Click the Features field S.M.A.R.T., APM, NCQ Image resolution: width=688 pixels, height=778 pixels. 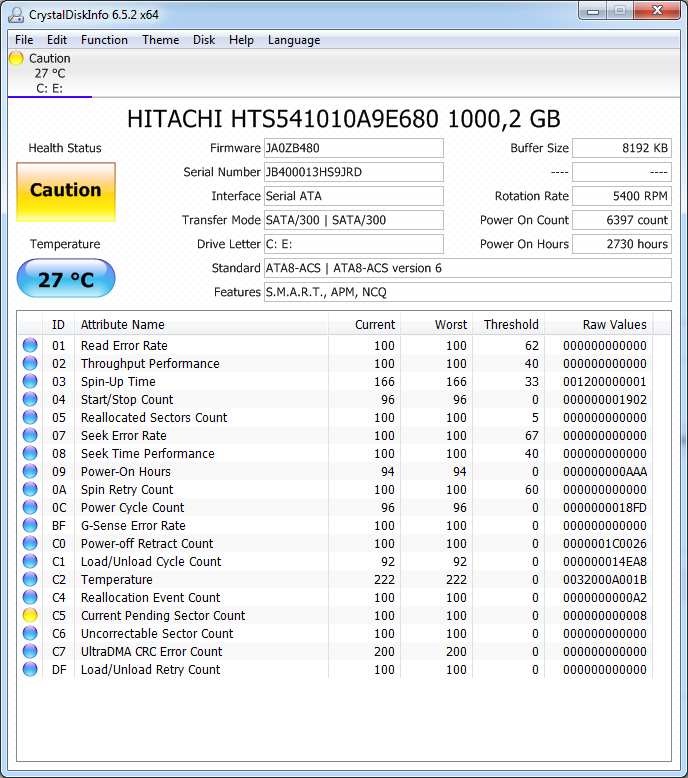pyautogui.click(x=468, y=292)
